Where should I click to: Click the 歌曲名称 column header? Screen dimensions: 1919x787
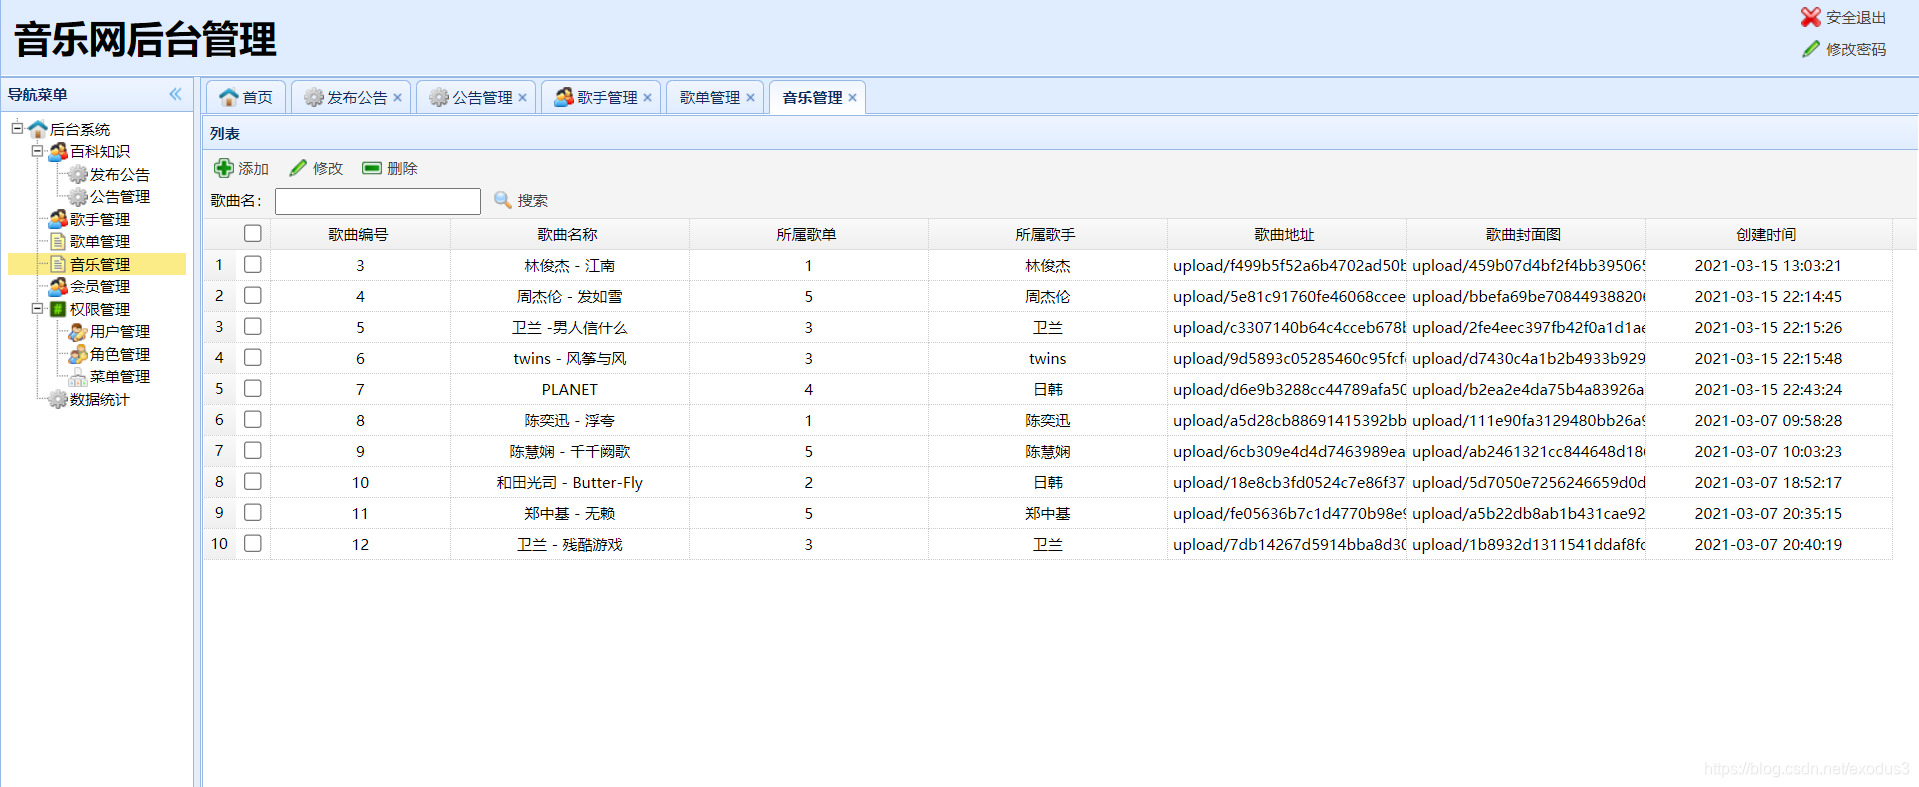(x=568, y=234)
